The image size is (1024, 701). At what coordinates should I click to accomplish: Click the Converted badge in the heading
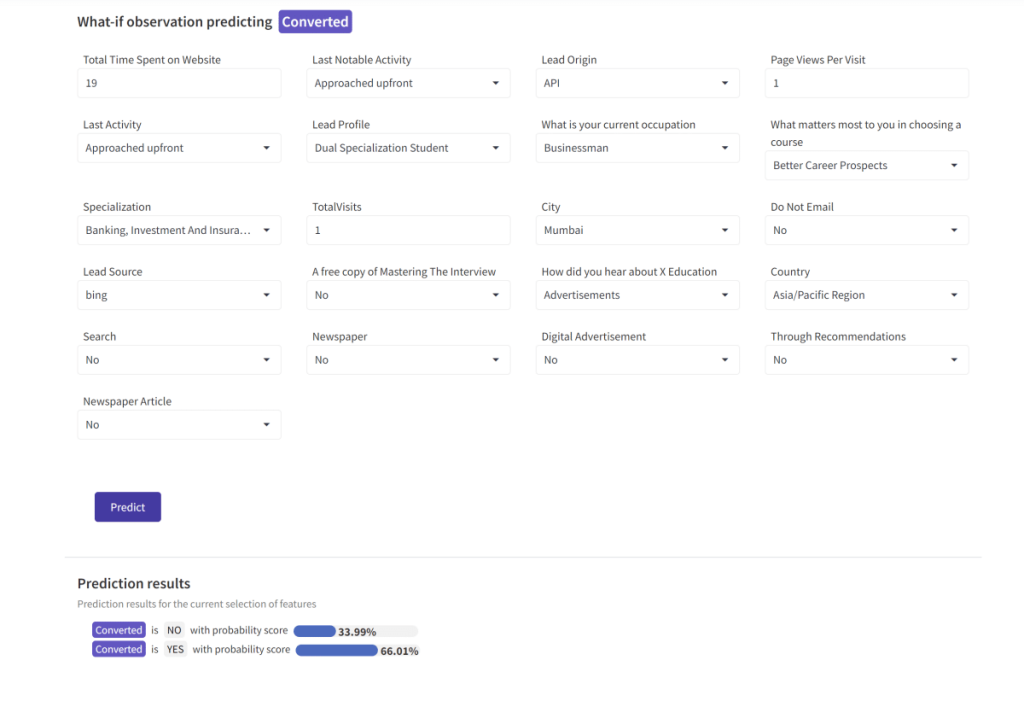tap(314, 21)
